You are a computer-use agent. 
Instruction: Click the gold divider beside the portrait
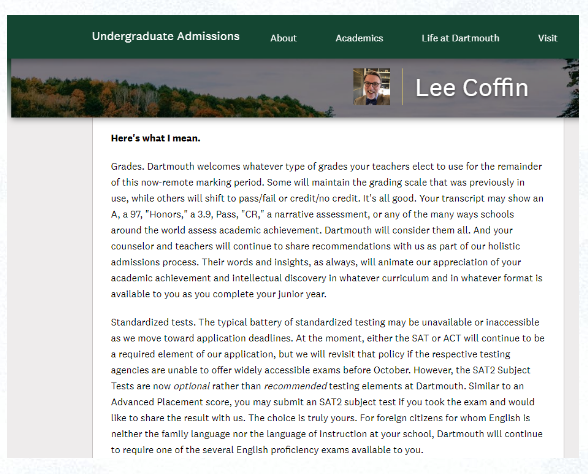coord(402,87)
